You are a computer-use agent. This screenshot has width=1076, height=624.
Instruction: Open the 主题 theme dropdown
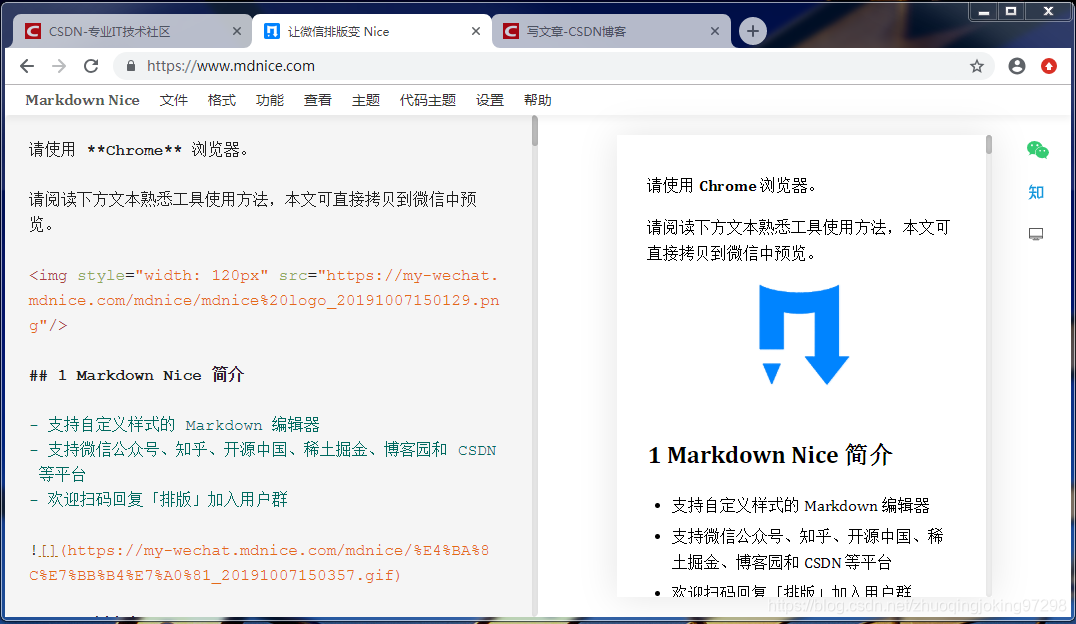(x=366, y=100)
